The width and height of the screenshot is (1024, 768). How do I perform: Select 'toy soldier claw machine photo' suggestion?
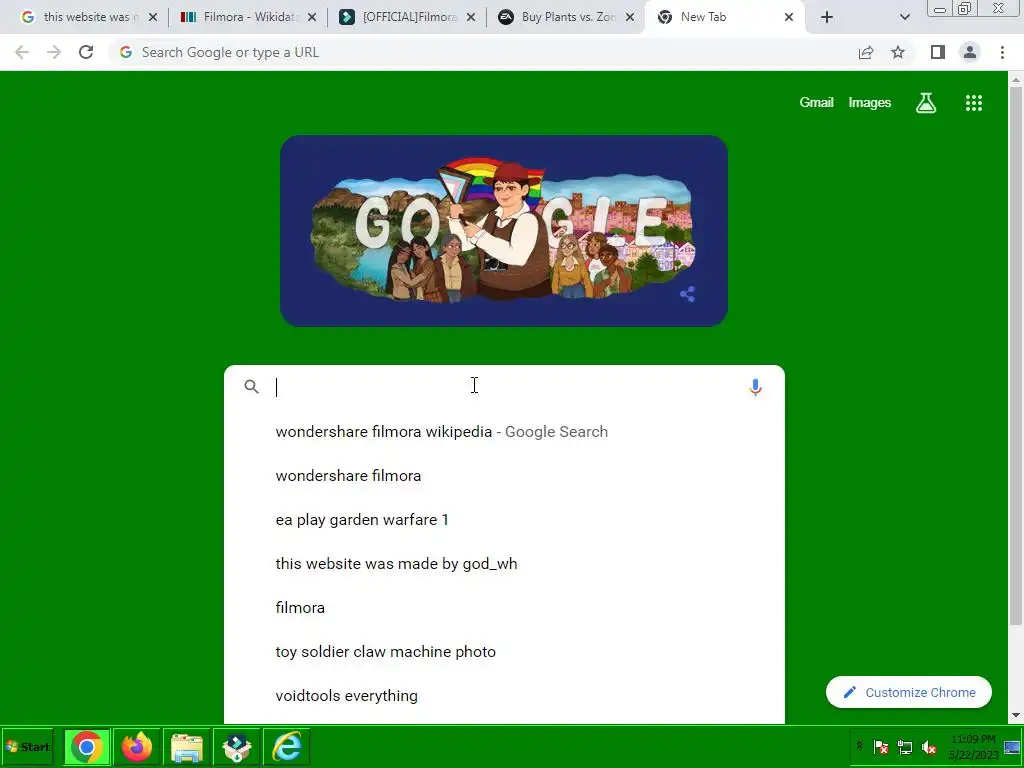click(504, 652)
